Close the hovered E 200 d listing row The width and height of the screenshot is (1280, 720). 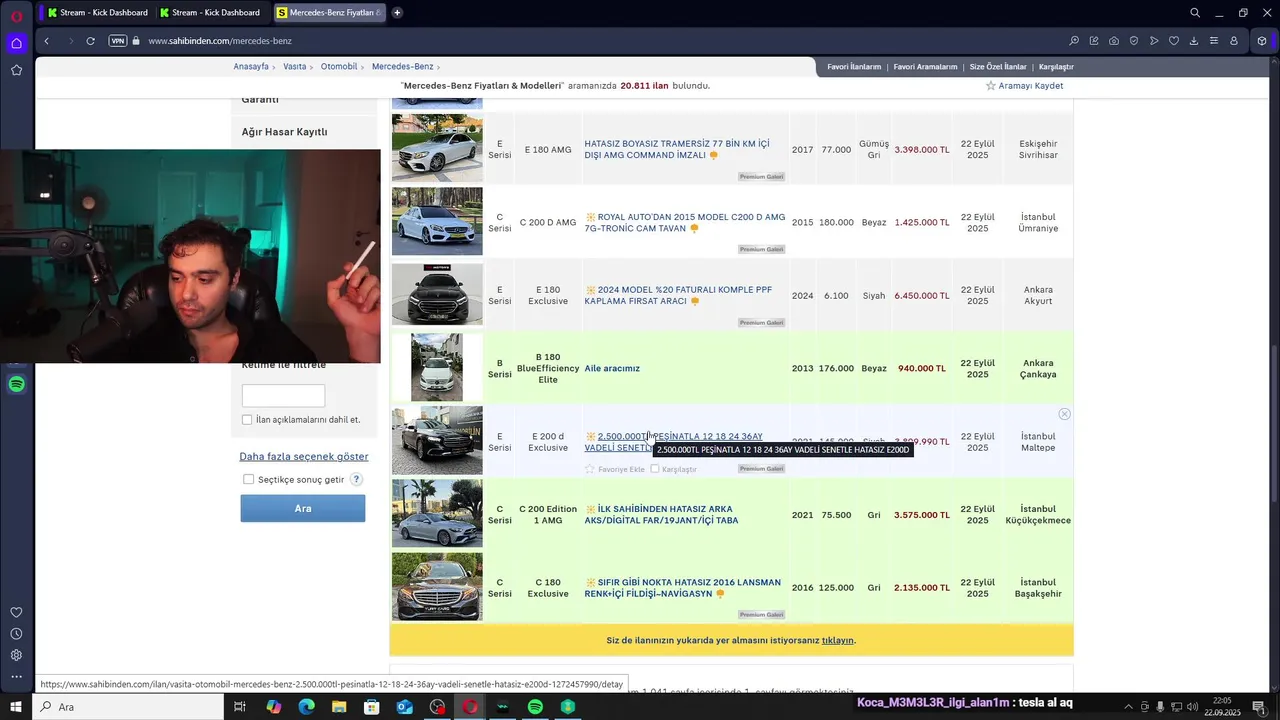[x=1064, y=414]
